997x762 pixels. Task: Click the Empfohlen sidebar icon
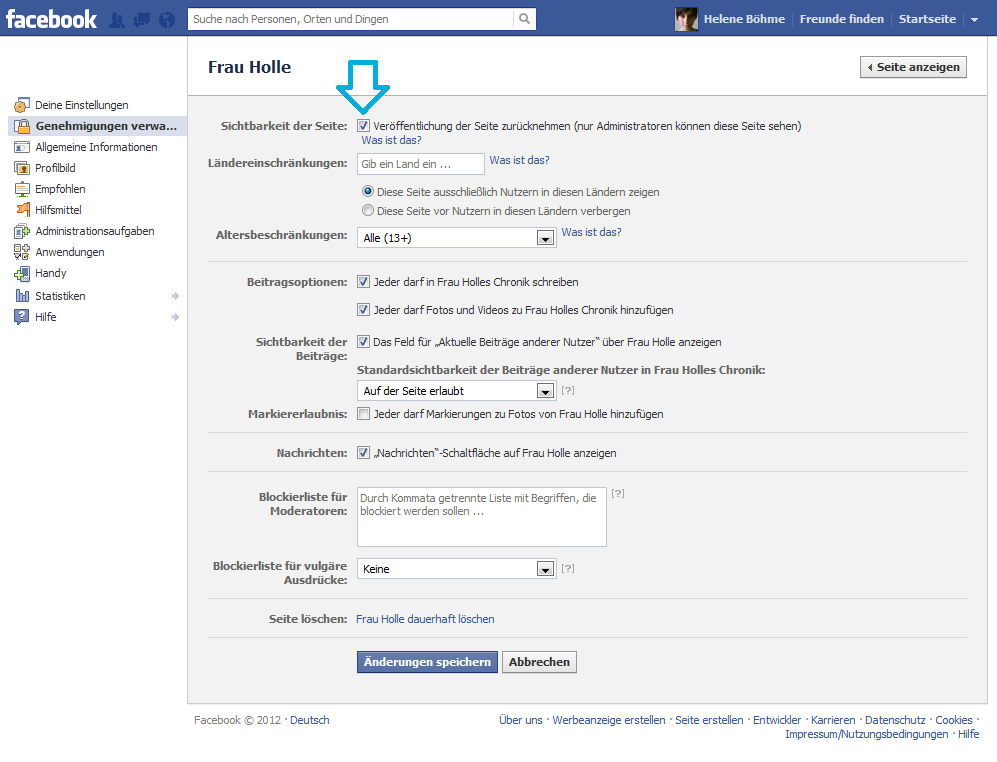point(22,189)
